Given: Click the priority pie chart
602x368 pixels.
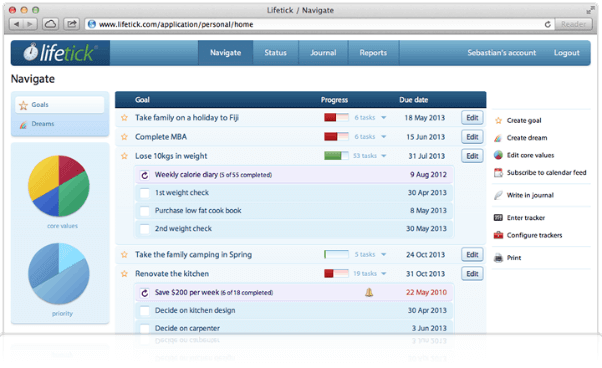Looking at the screenshot, I should 59,274.
